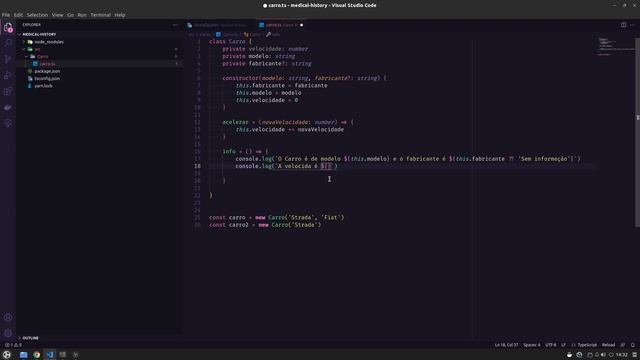Click the notifications bell in the status bar
The image size is (640, 360).
tap(633, 345)
